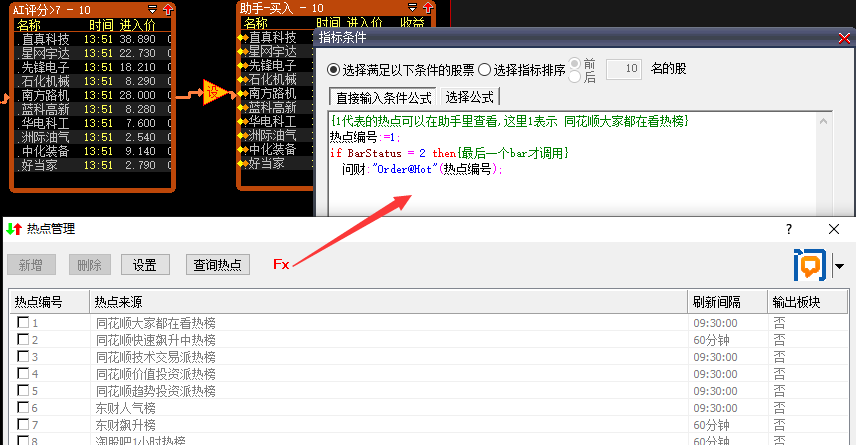Image resolution: width=856 pixels, height=445 pixels.
Task: Click the ranking count field showing 10
Action: click(624, 70)
